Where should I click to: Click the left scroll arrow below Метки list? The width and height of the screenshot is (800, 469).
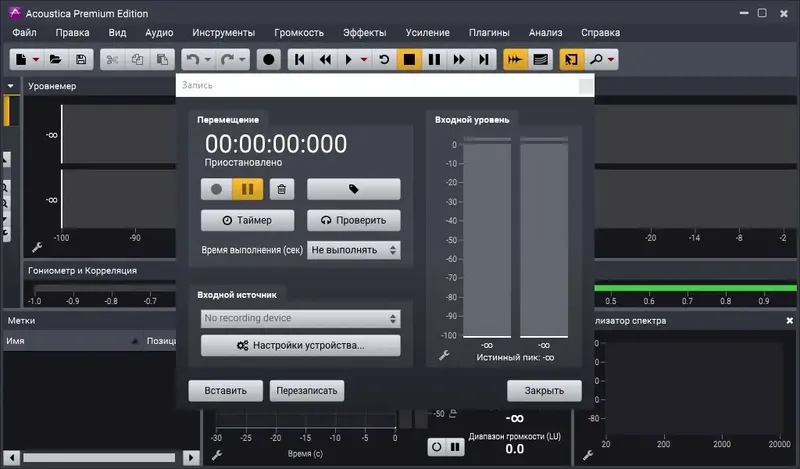click(12, 458)
